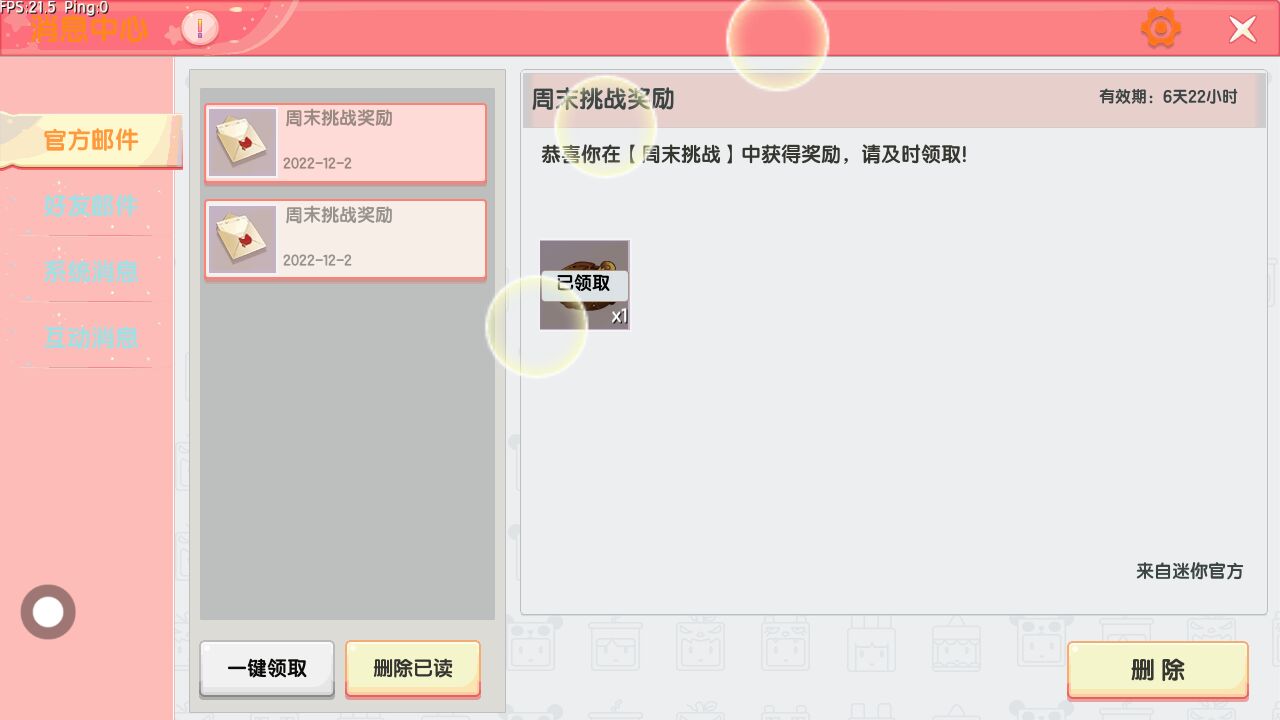Go to the 互动消息 tab
The image size is (1280, 720).
click(x=91, y=338)
